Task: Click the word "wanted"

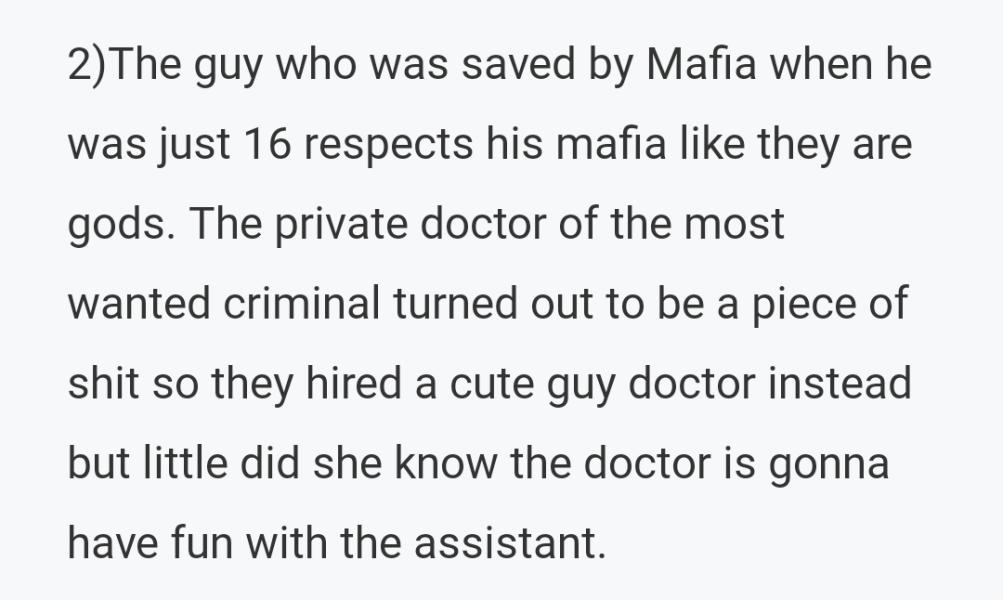Action: tap(135, 304)
